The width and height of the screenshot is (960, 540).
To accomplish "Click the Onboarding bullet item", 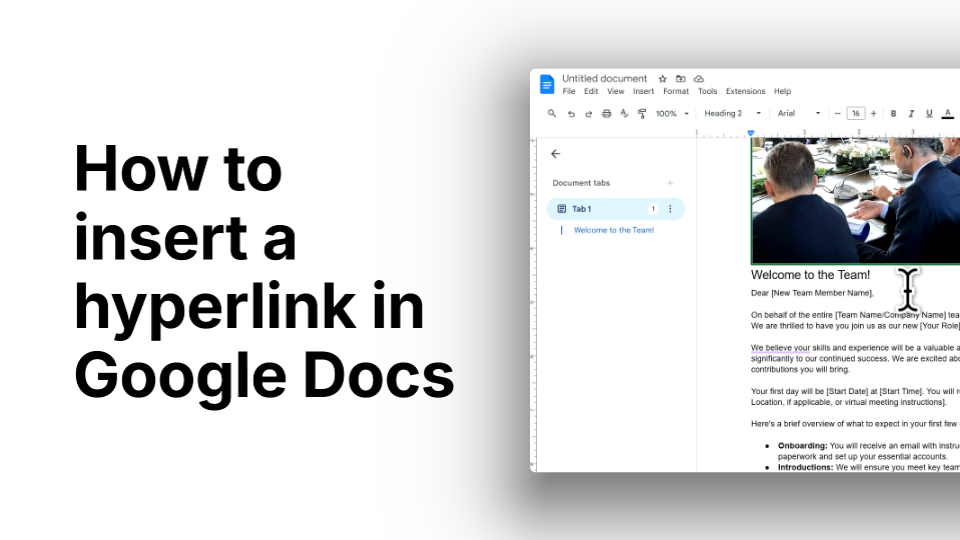I will (868, 451).
